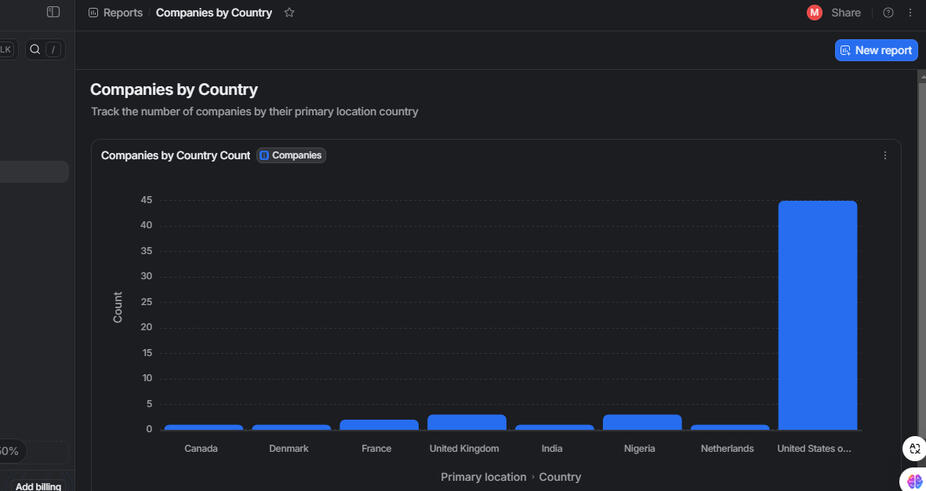The image size is (926, 491).
Task: Click the red M user avatar
Action: coord(814,13)
